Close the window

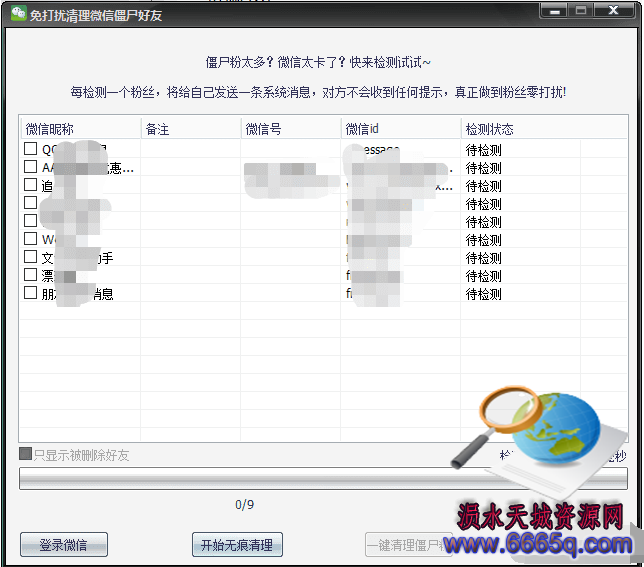click(613, 11)
